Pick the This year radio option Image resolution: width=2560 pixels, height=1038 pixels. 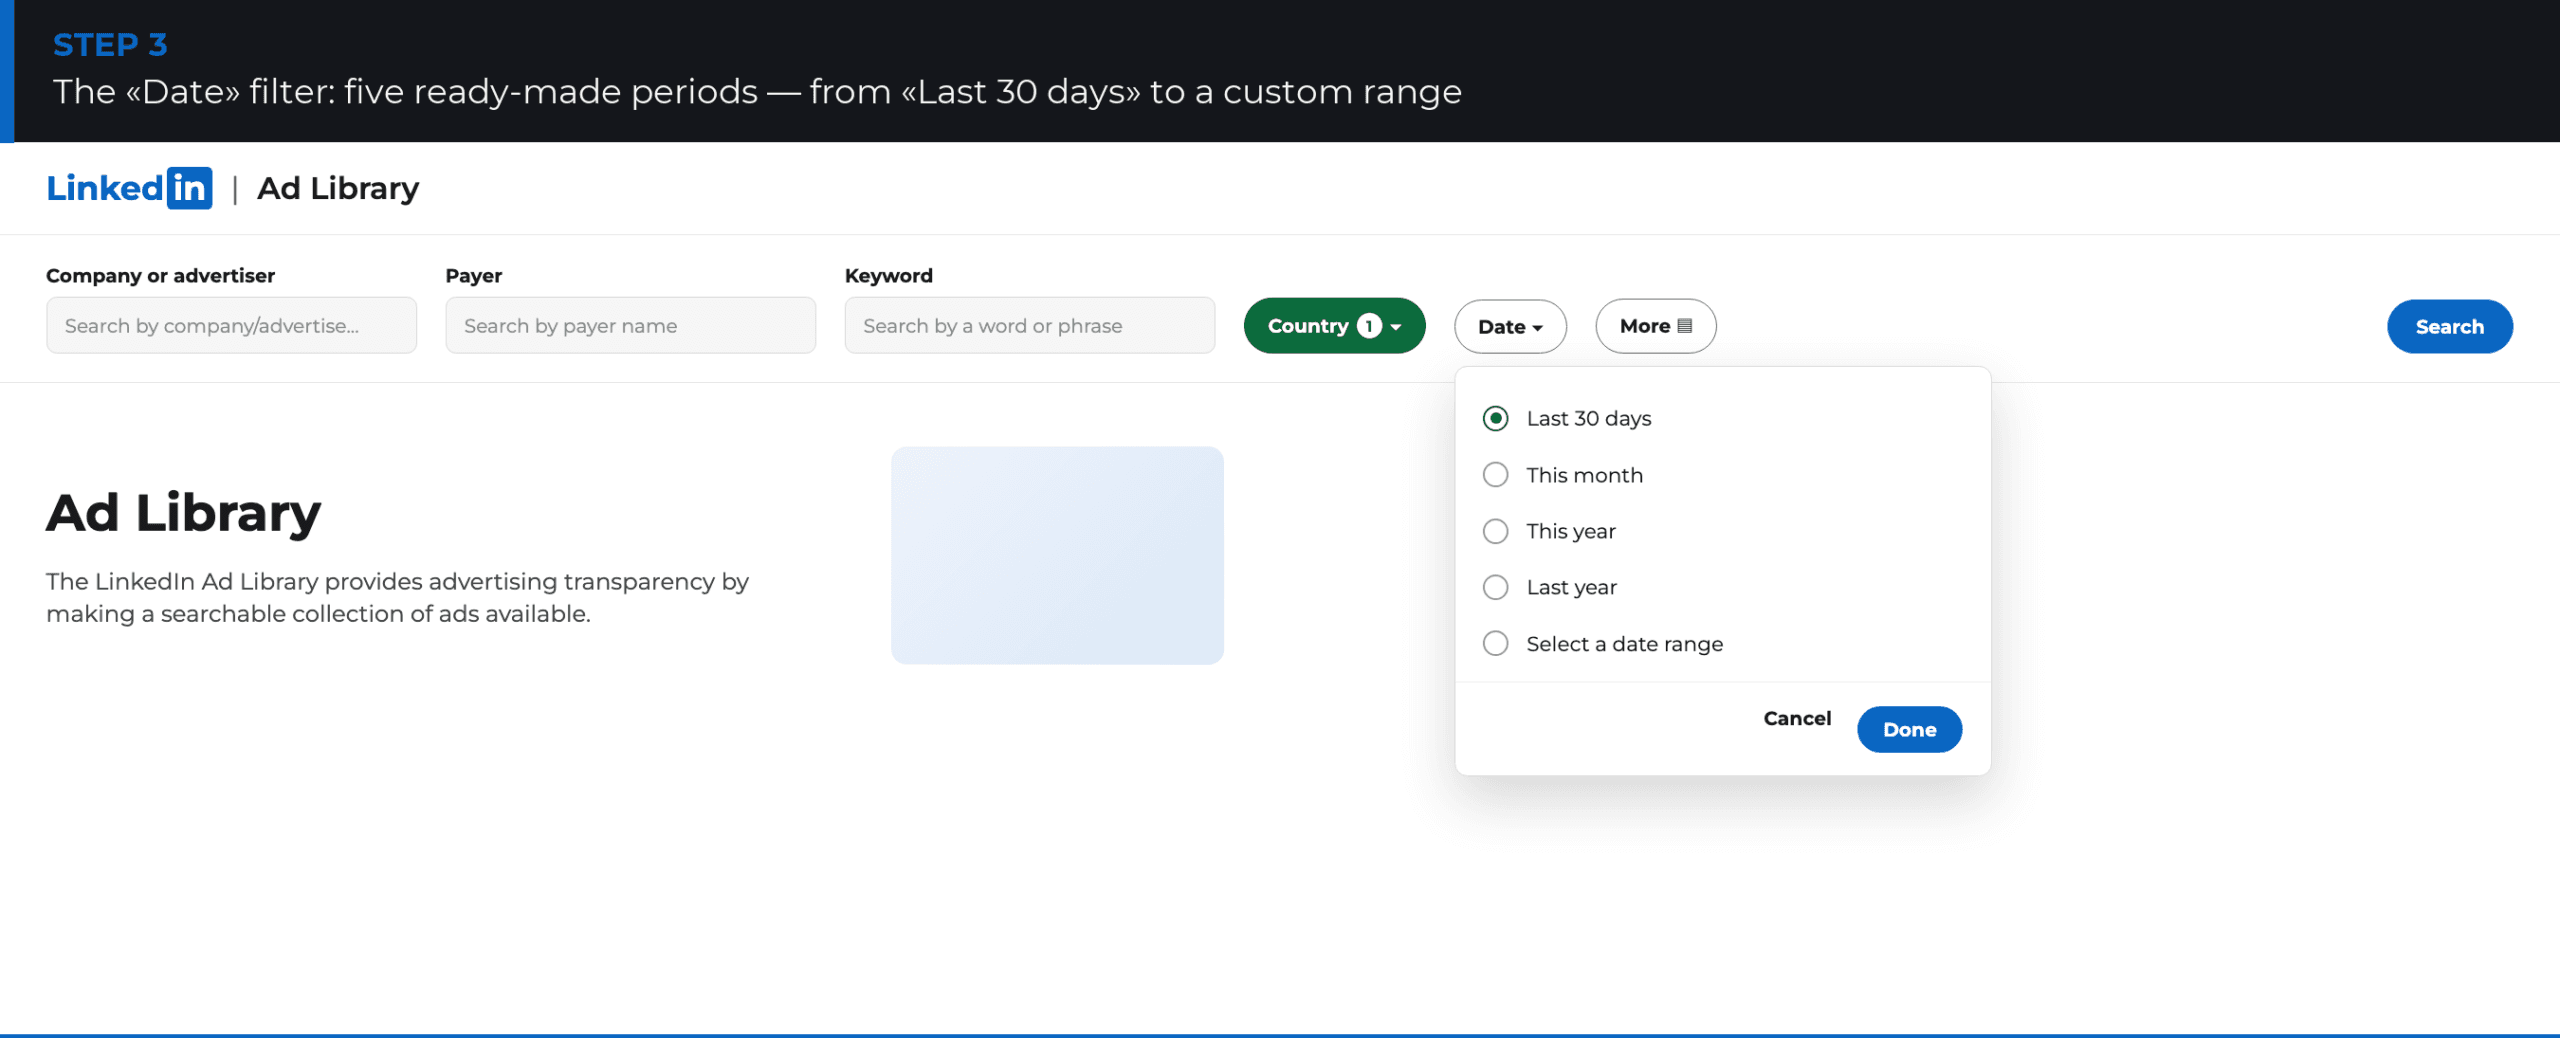pyautogui.click(x=1495, y=531)
